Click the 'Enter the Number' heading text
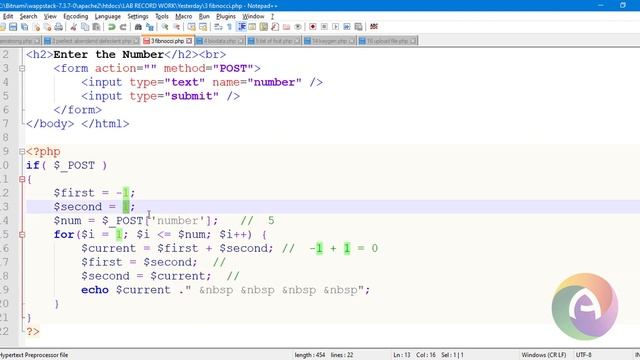The width and height of the screenshot is (640, 360). point(109,55)
